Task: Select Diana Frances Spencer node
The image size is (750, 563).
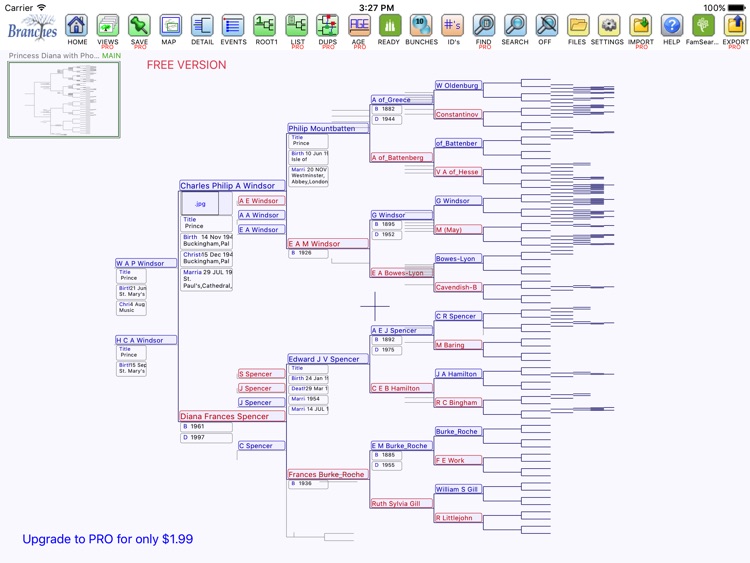Action: (232, 416)
